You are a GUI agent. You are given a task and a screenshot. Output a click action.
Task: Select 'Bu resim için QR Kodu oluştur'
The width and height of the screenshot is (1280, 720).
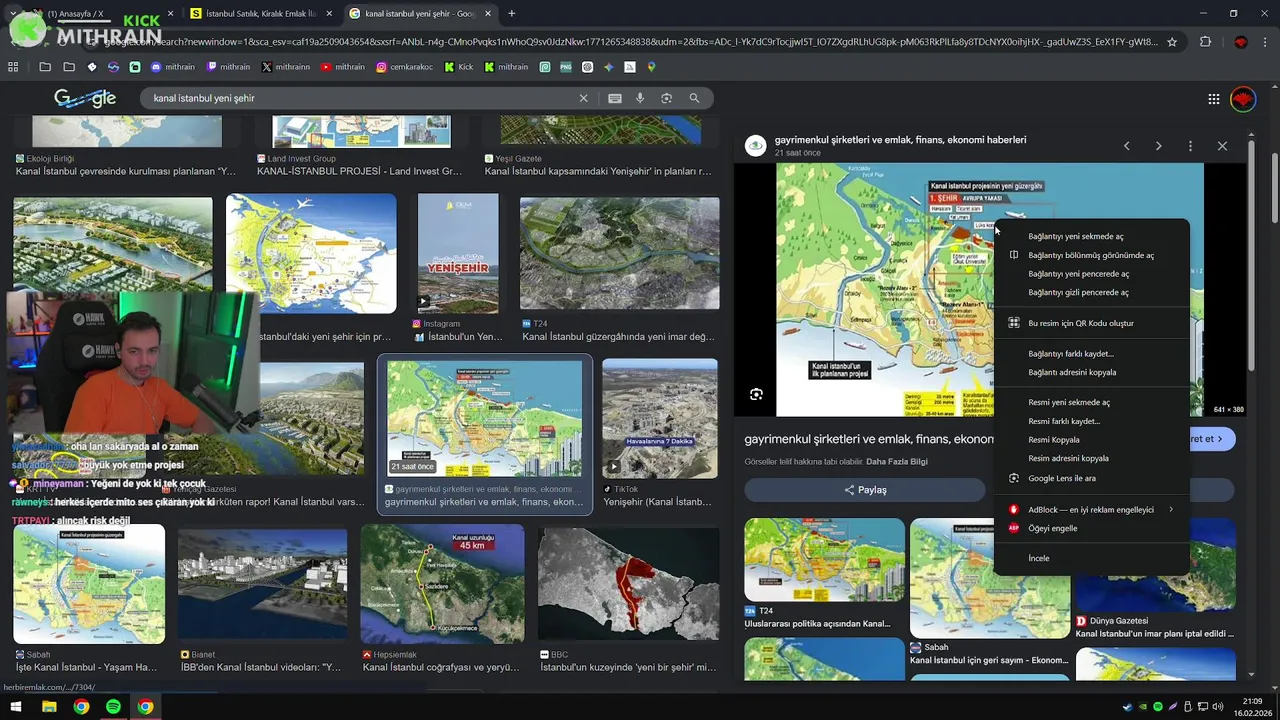click(1092, 323)
